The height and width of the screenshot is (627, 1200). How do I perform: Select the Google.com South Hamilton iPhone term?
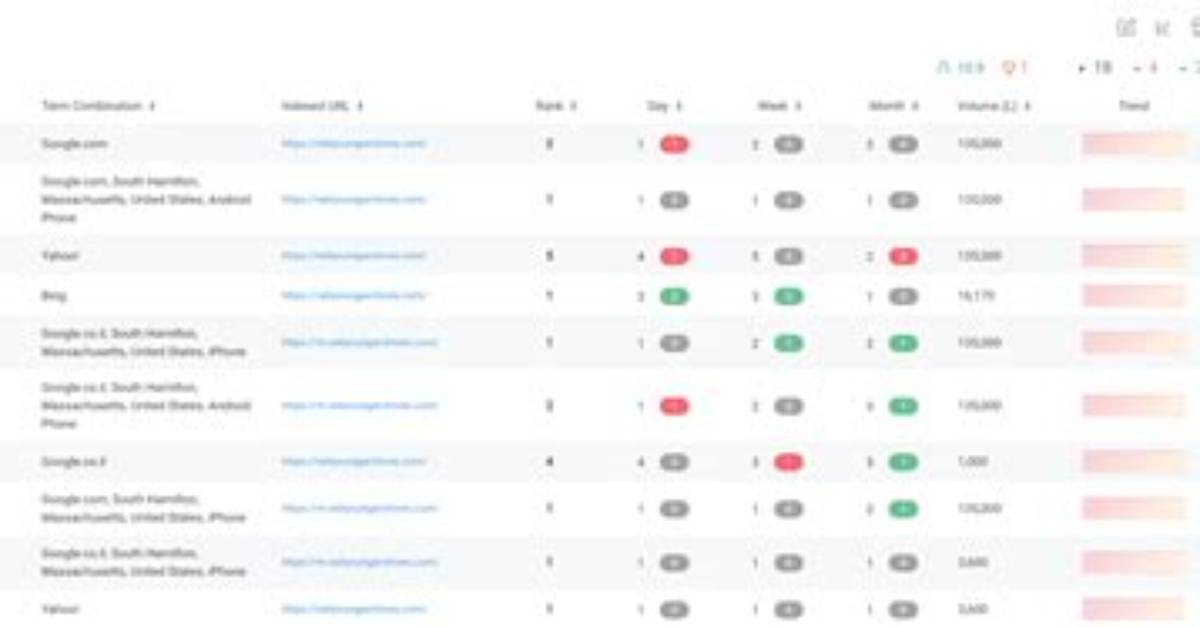[143, 508]
